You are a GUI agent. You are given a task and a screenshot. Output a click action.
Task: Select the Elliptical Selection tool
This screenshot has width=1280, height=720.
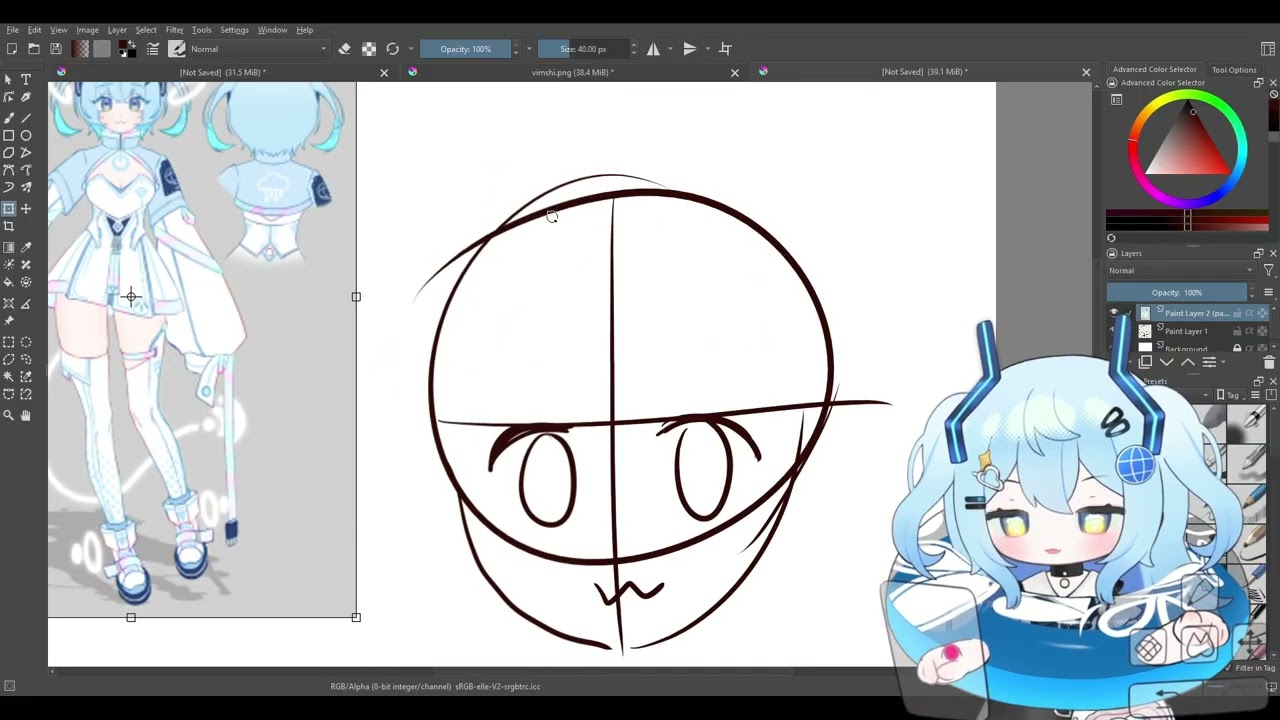pyautogui.click(x=26, y=342)
